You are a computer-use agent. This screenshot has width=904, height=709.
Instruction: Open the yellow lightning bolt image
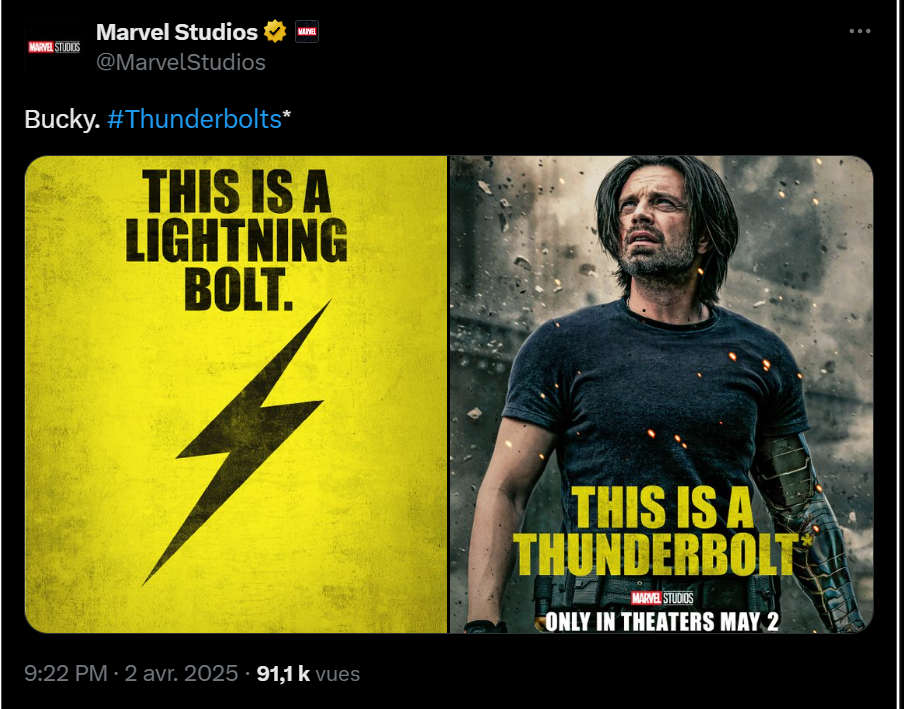coord(236,394)
